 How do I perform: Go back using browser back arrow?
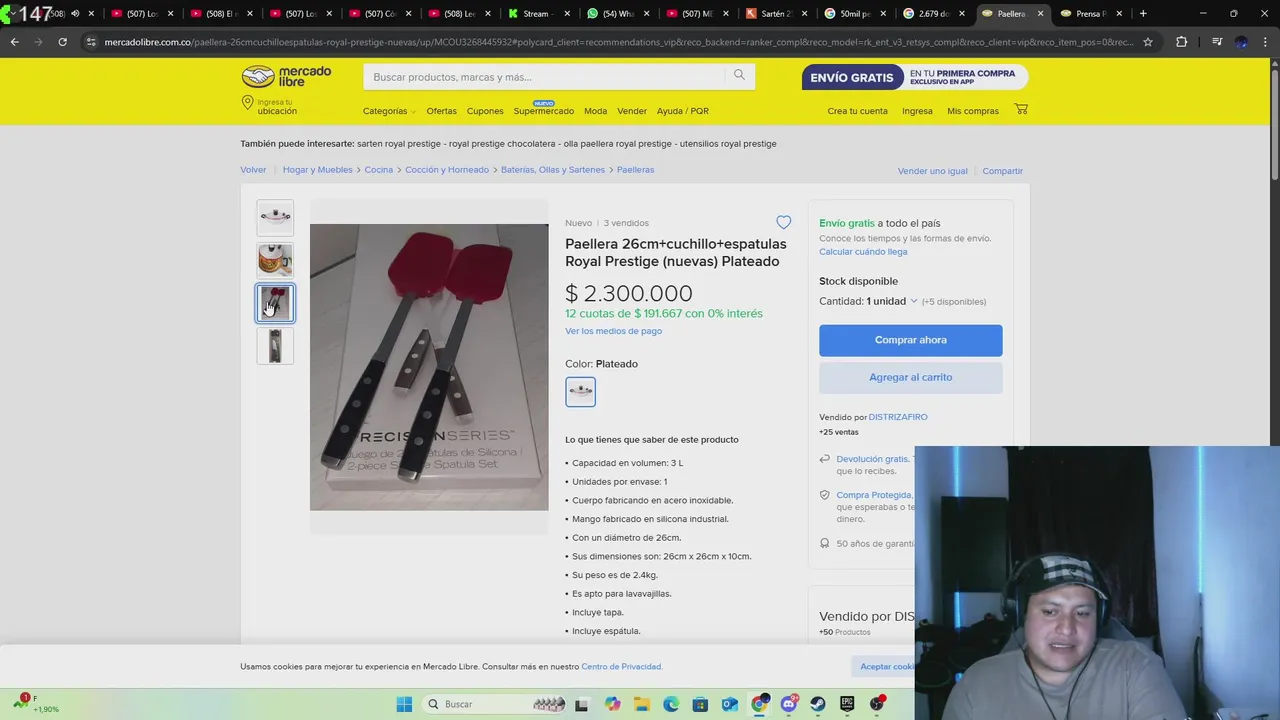pyautogui.click(x=14, y=42)
